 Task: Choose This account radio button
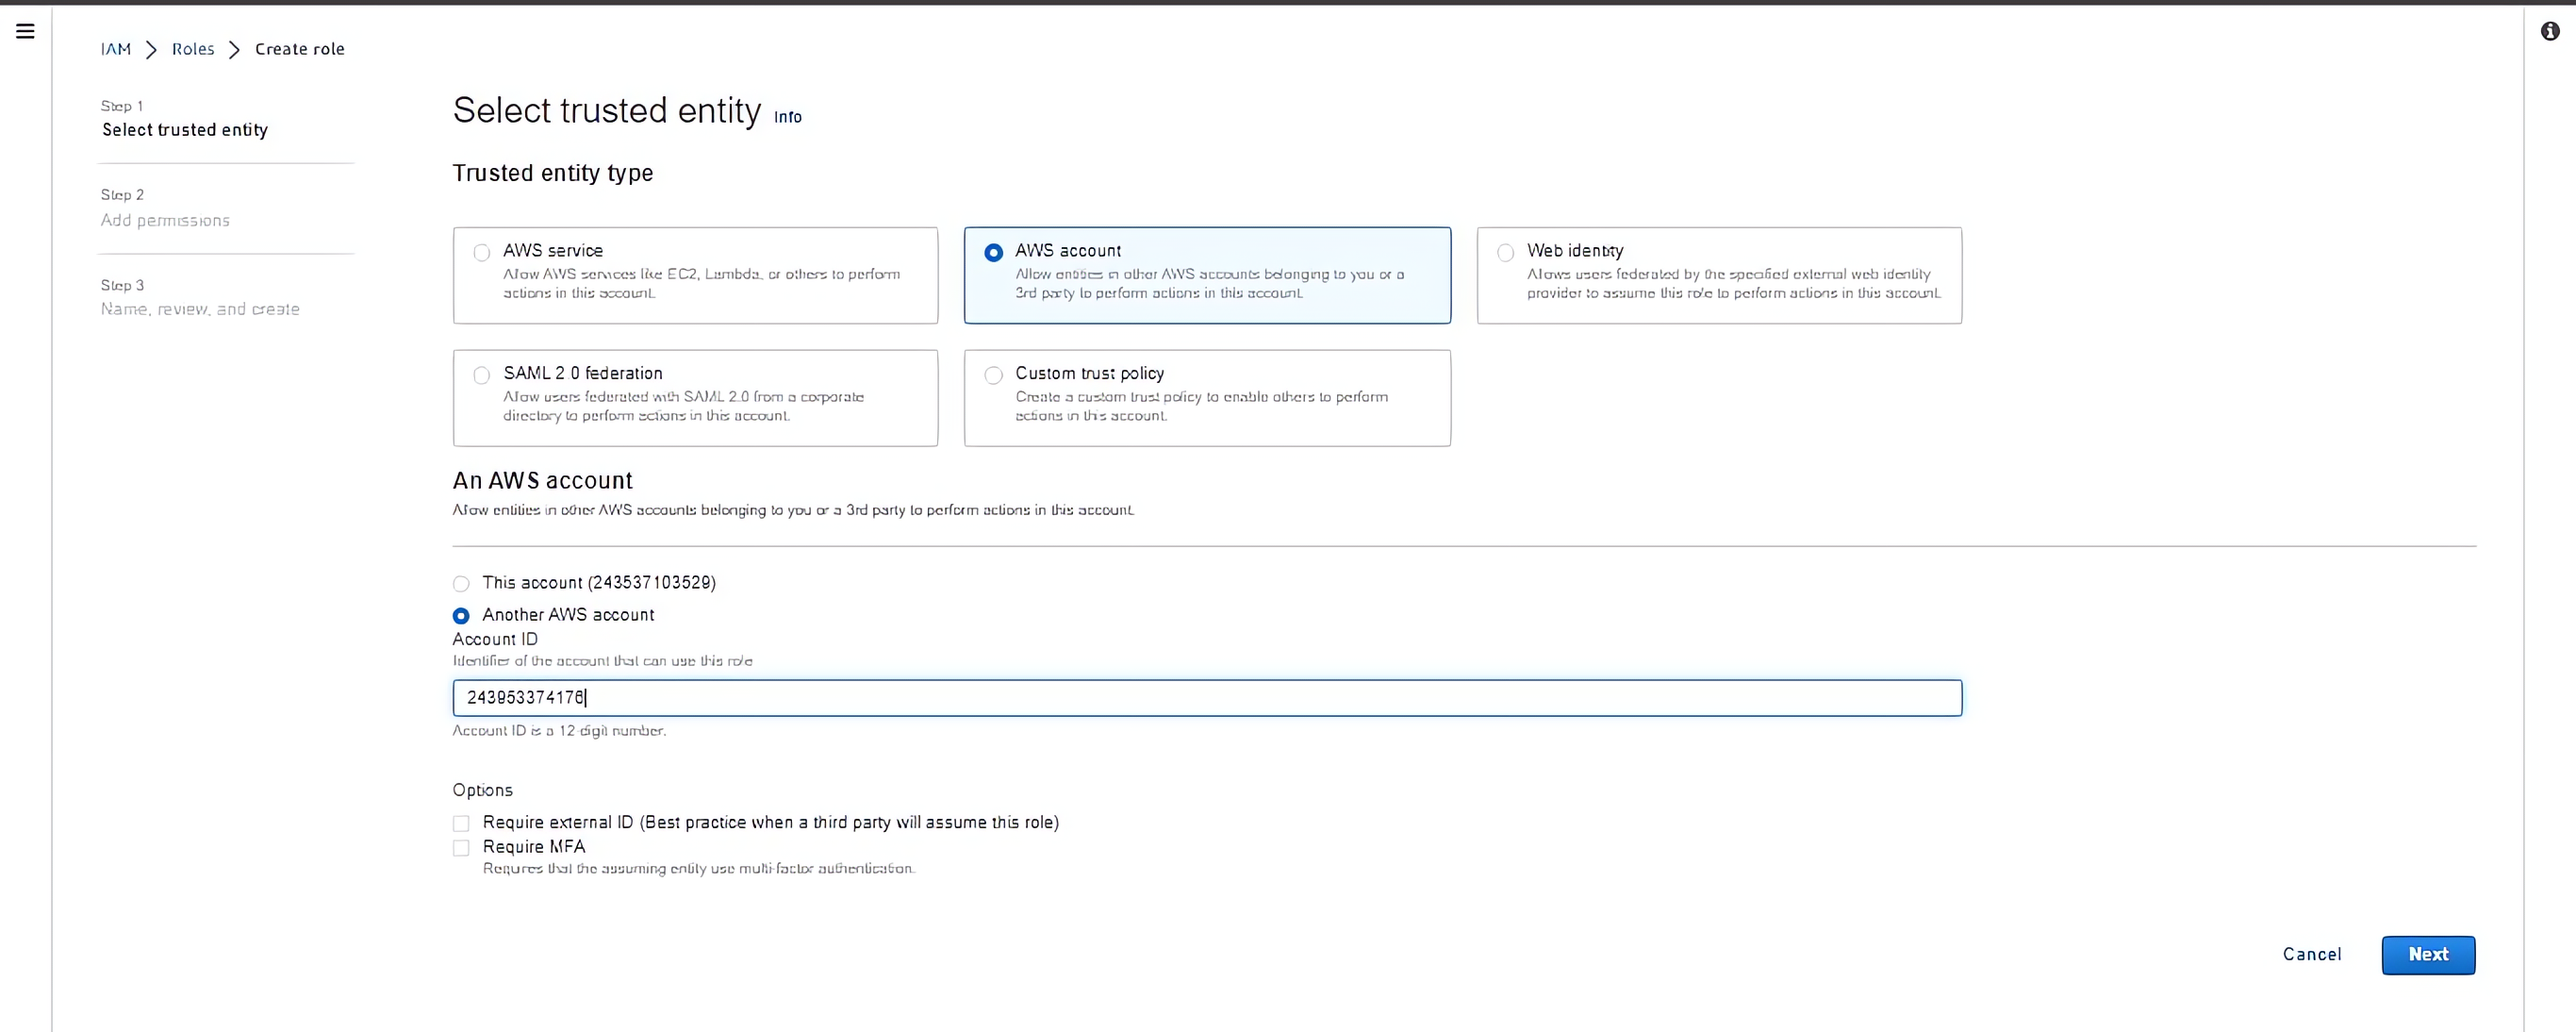pos(461,584)
